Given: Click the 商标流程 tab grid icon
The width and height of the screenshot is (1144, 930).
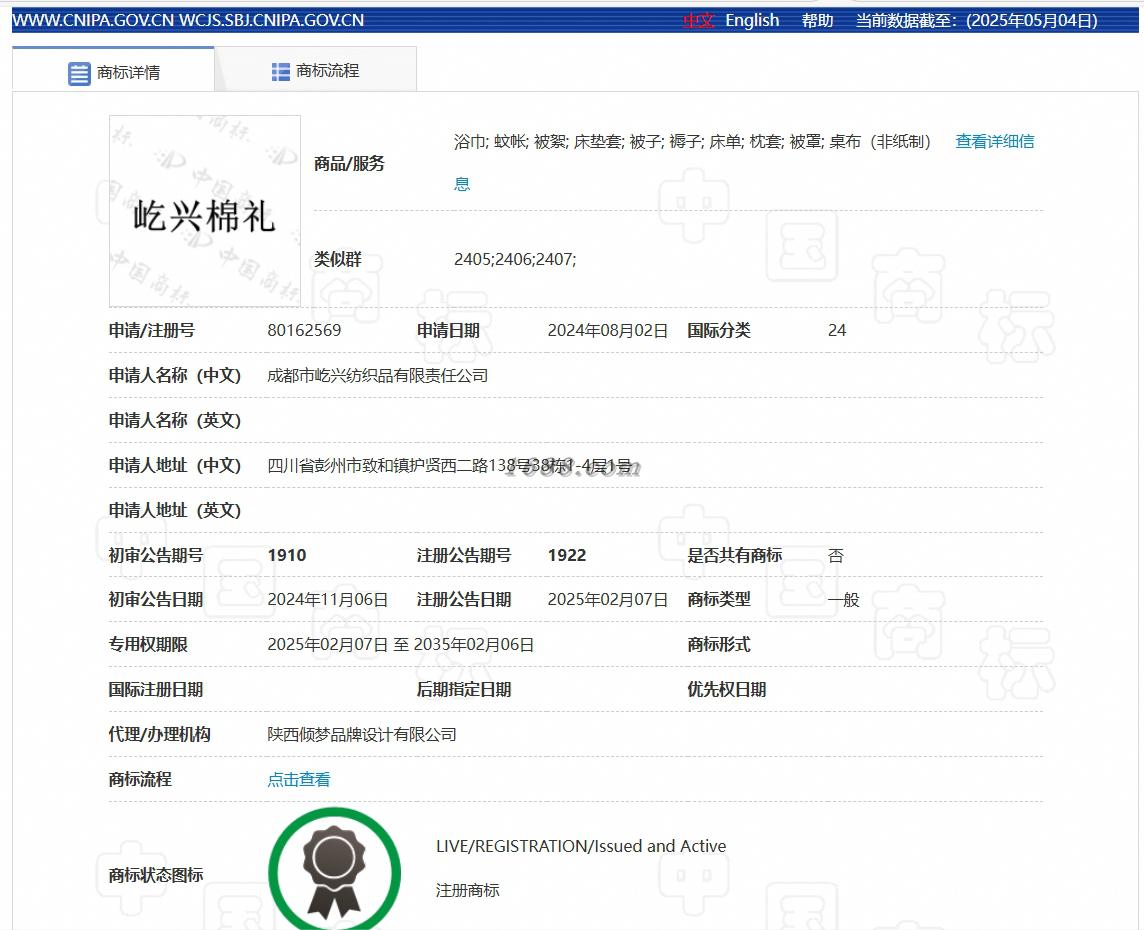Looking at the screenshot, I should [281, 71].
